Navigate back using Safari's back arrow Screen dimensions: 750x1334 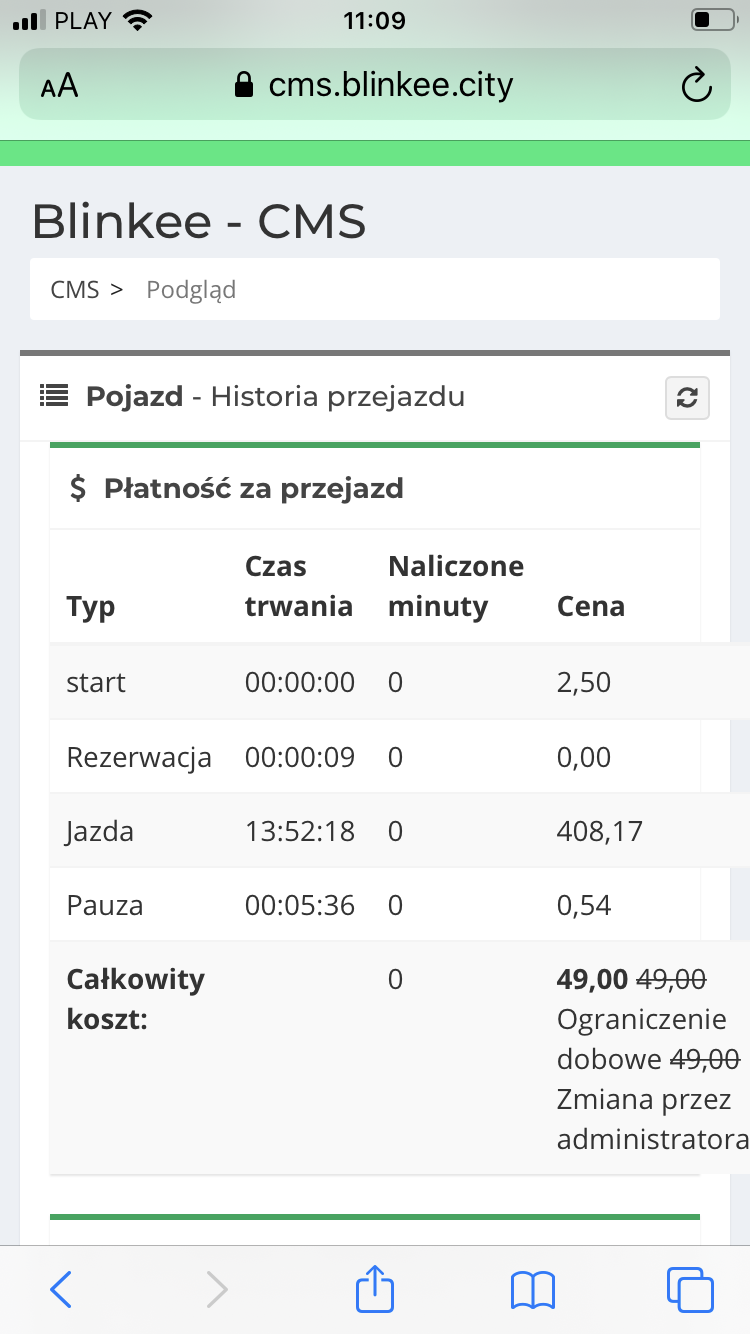(x=60, y=1289)
